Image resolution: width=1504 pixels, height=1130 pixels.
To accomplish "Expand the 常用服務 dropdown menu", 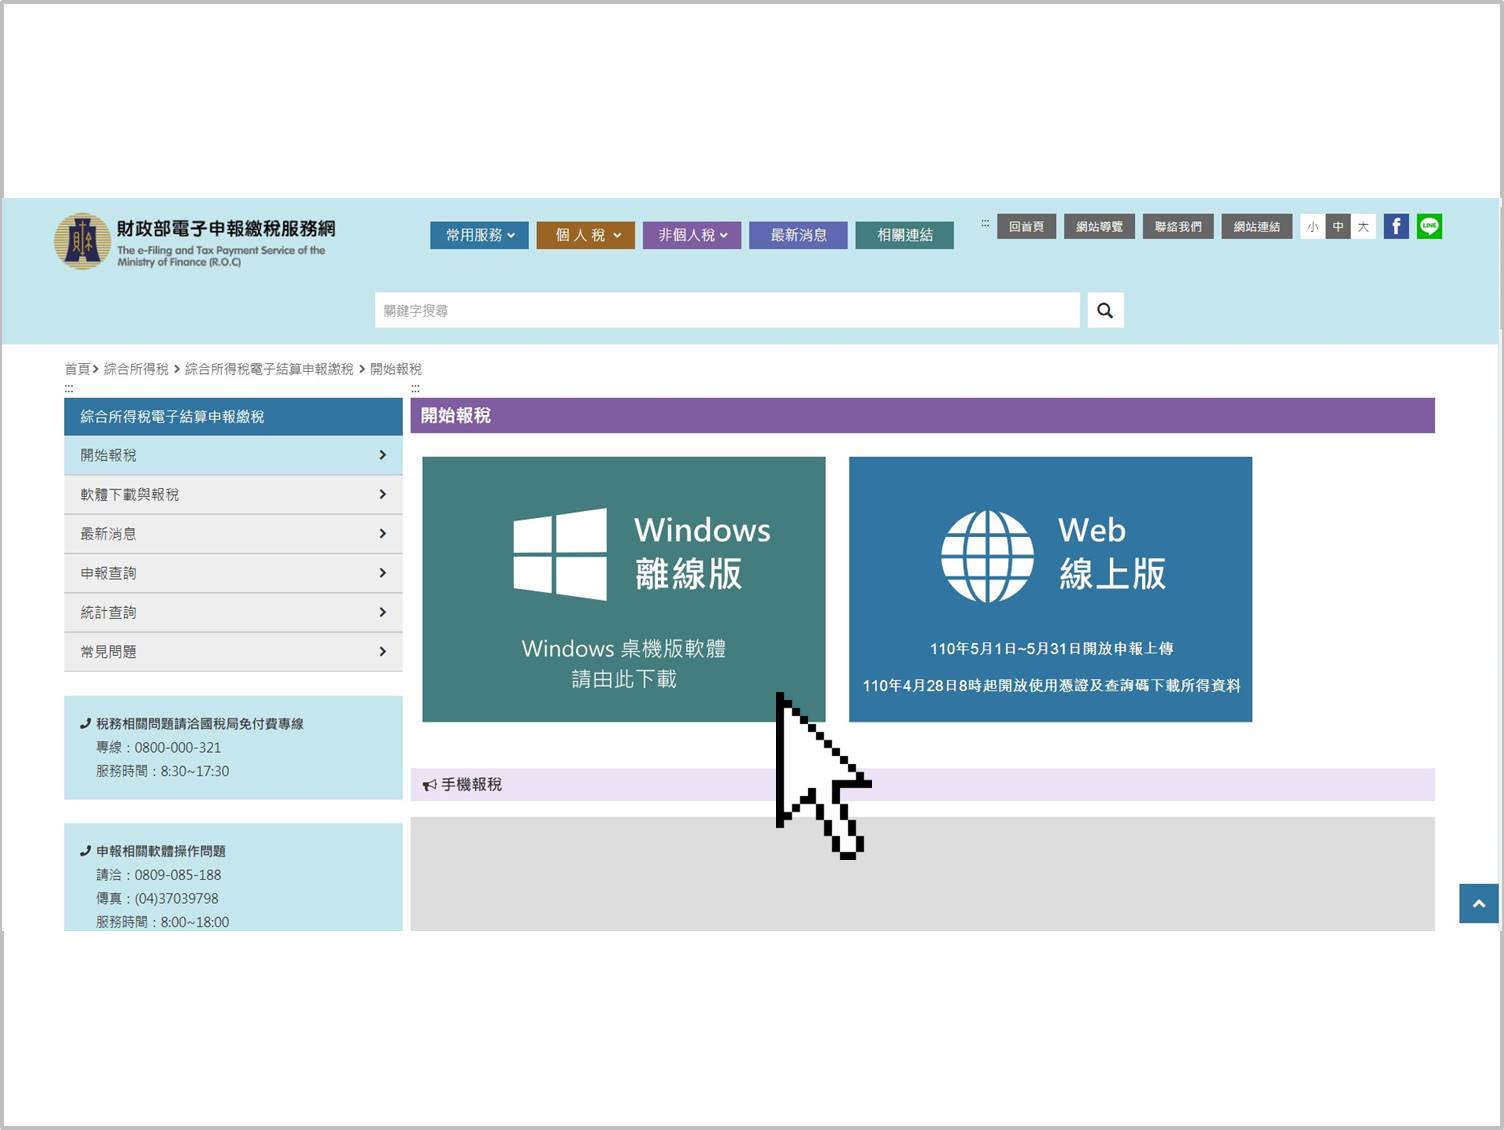I will point(479,235).
